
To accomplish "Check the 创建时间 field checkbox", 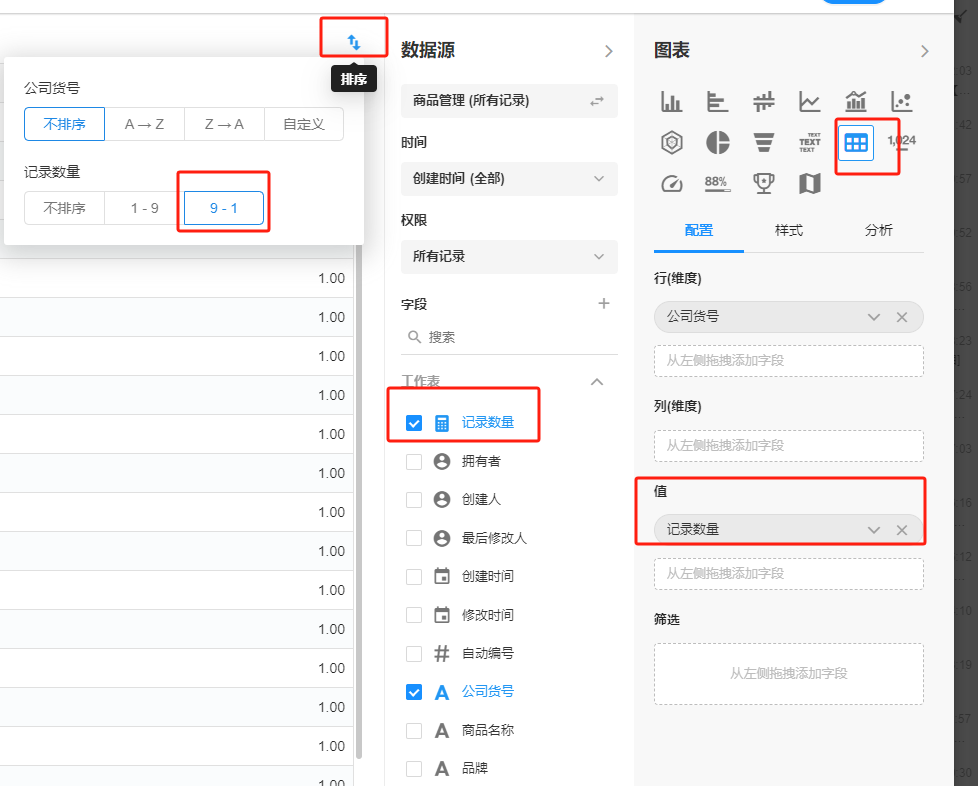I will pyautogui.click(x=414, y=576).
